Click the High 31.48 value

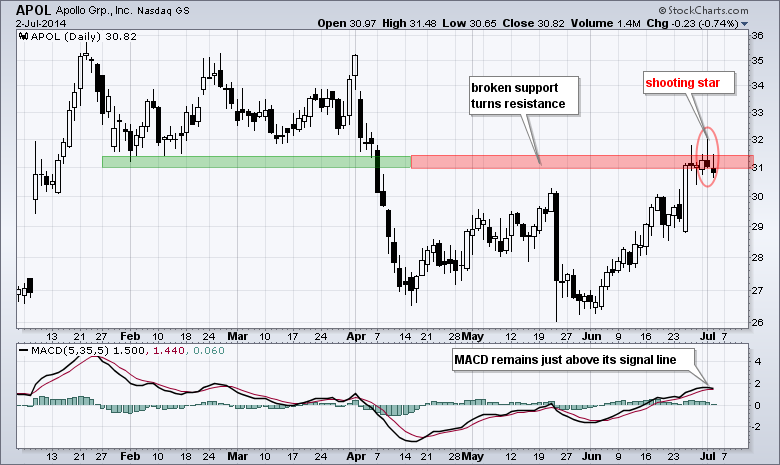tap(411, 23)
